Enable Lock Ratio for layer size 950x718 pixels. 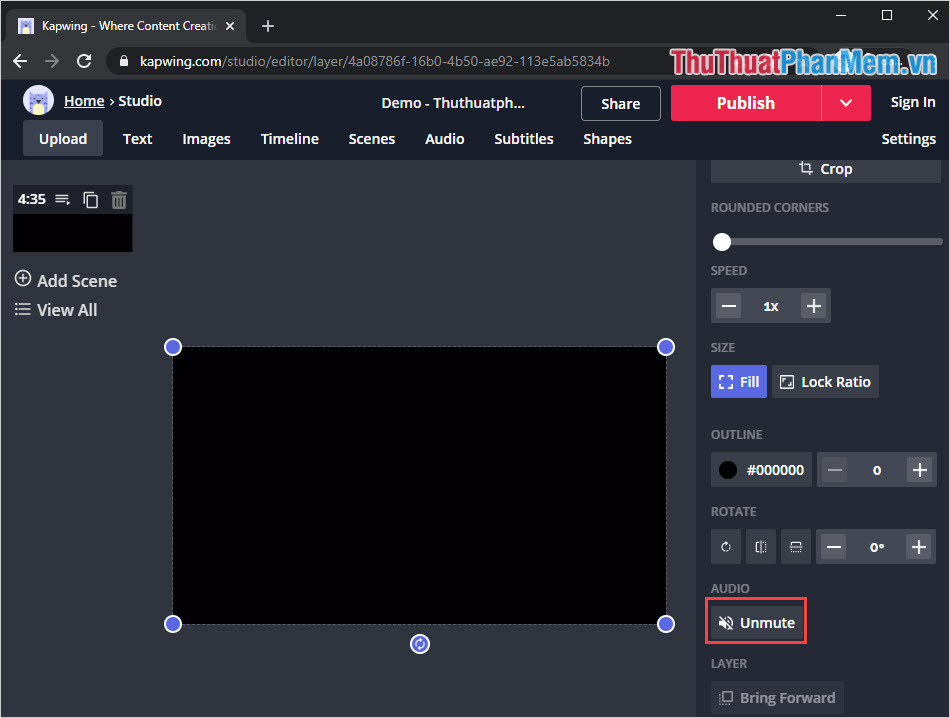coord(824,381)
